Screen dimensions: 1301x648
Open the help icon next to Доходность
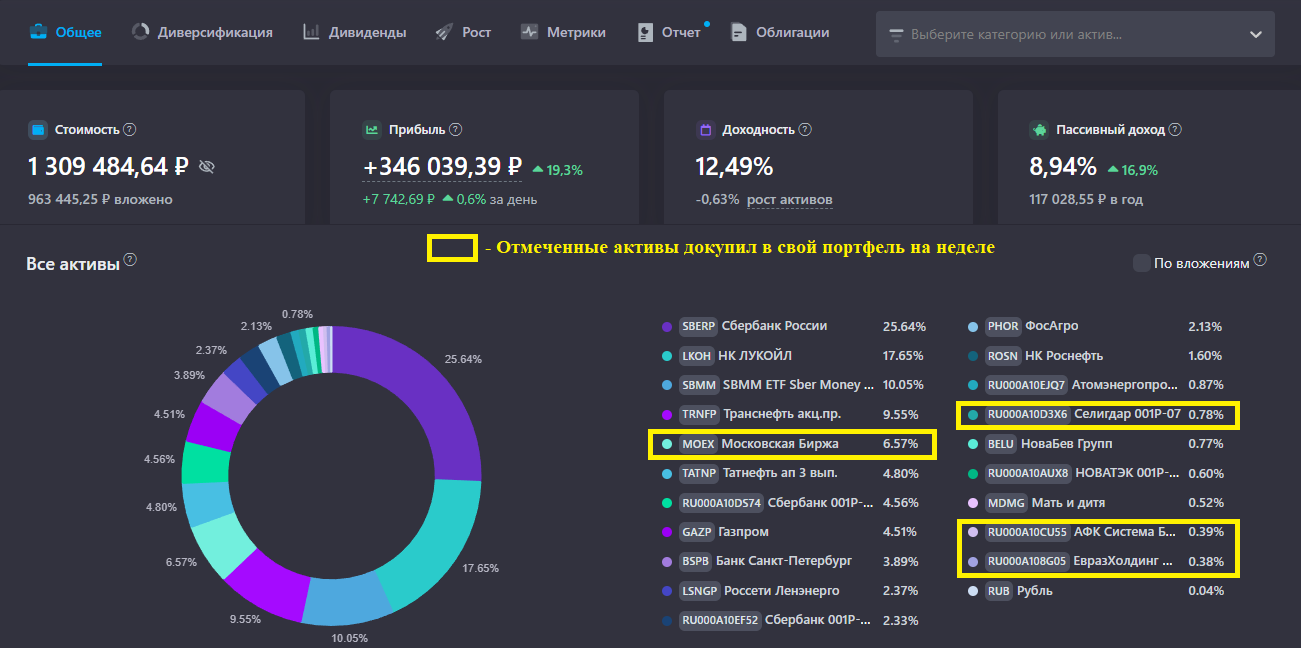point(806,129)
